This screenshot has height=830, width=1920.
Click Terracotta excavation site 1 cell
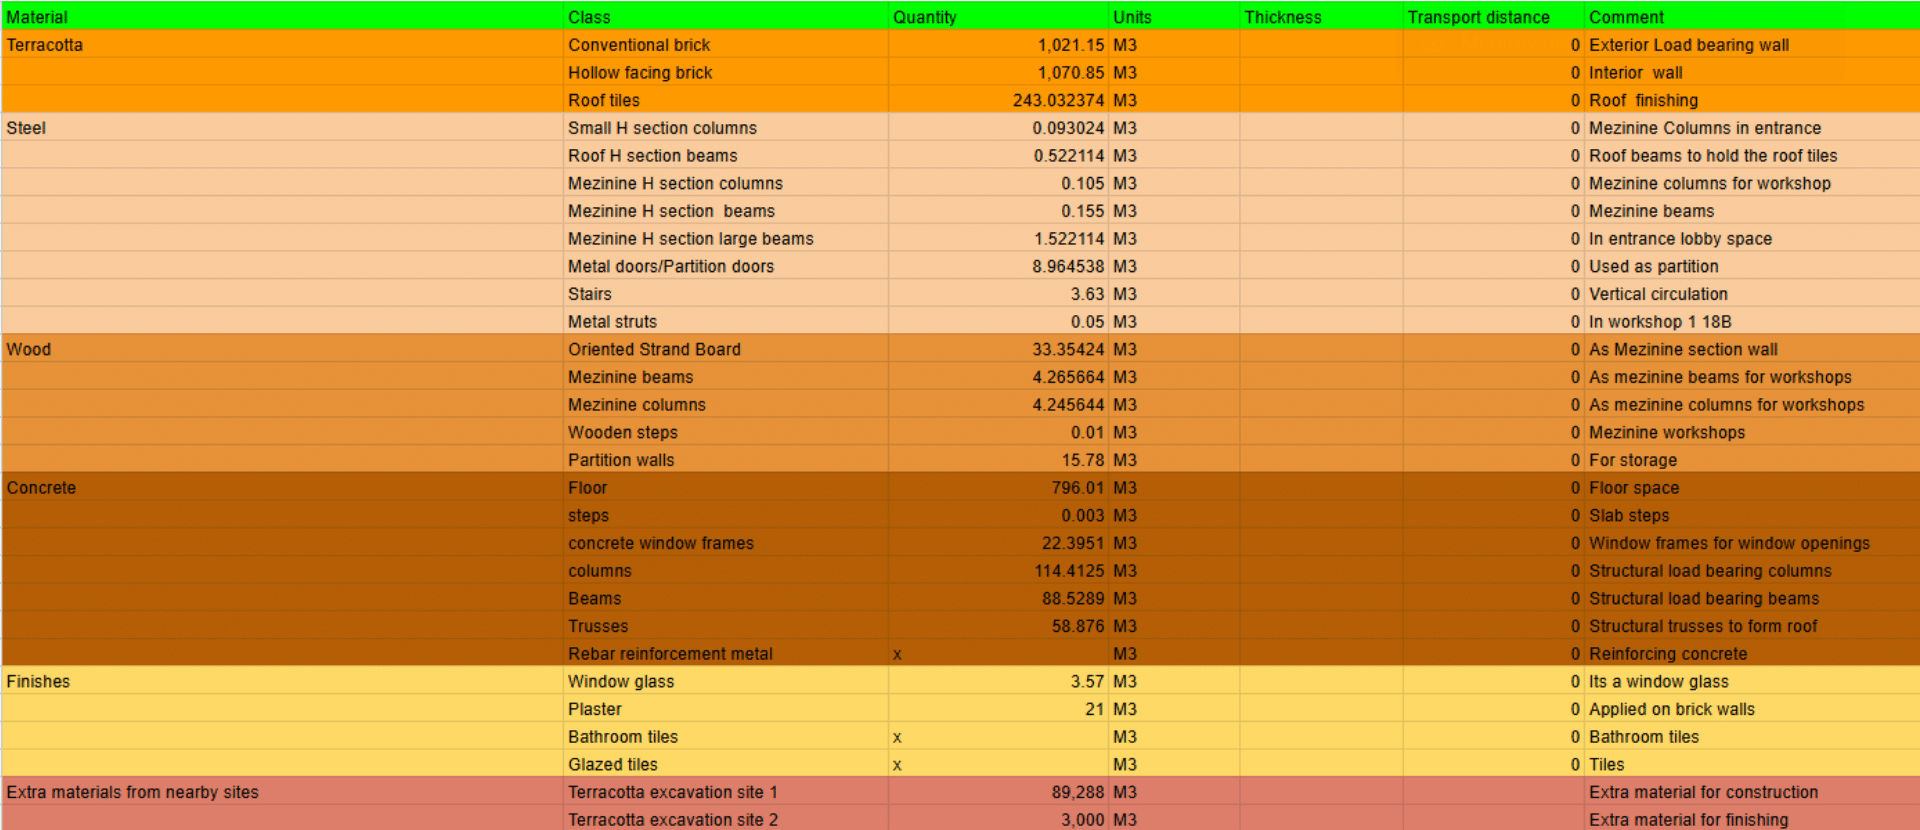(x=726, y=792)
